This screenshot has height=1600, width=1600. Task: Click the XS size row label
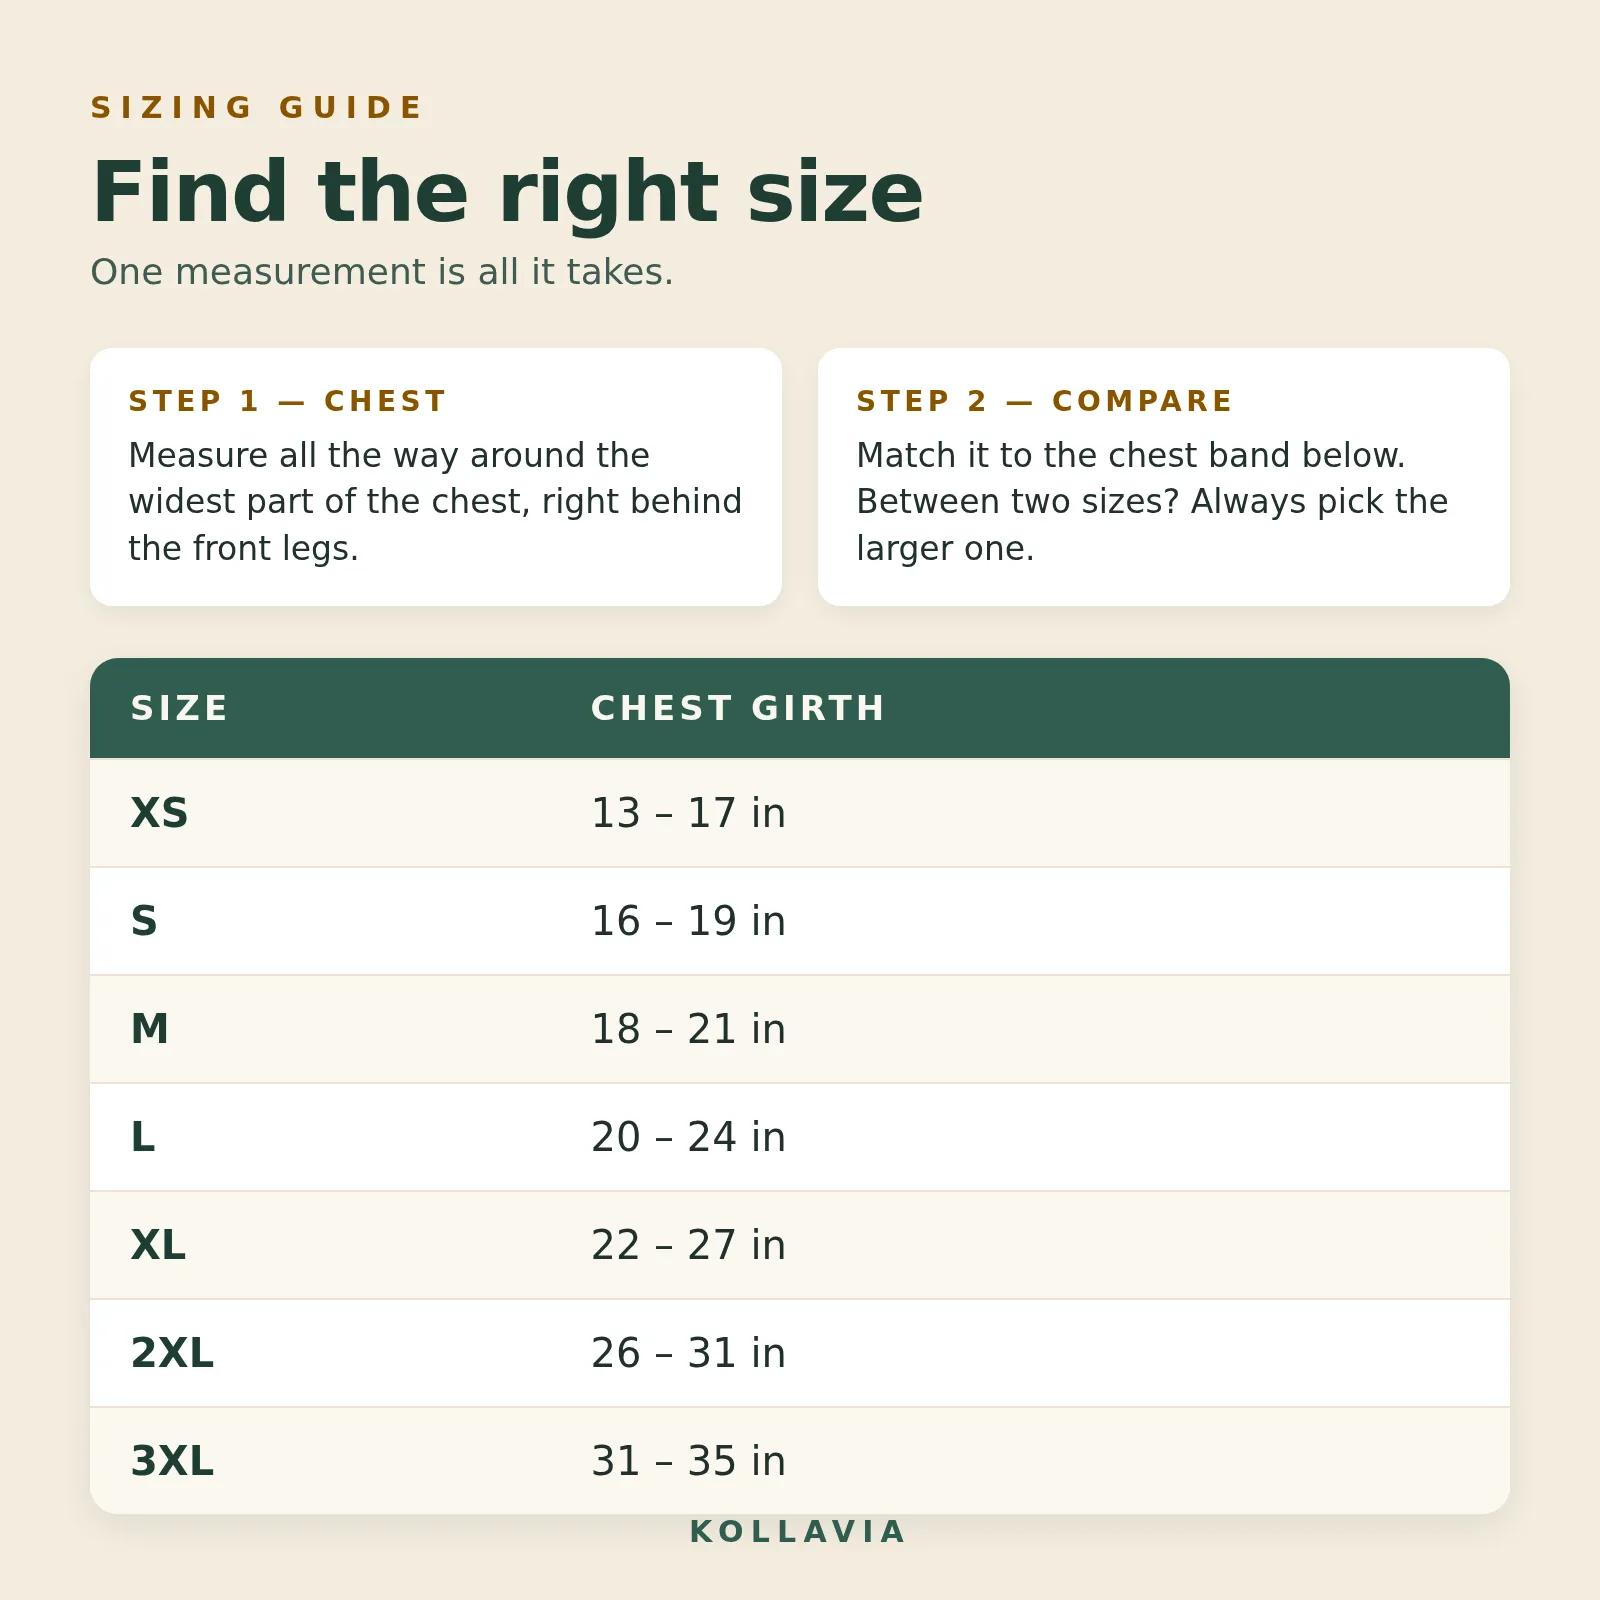(159, 813)
